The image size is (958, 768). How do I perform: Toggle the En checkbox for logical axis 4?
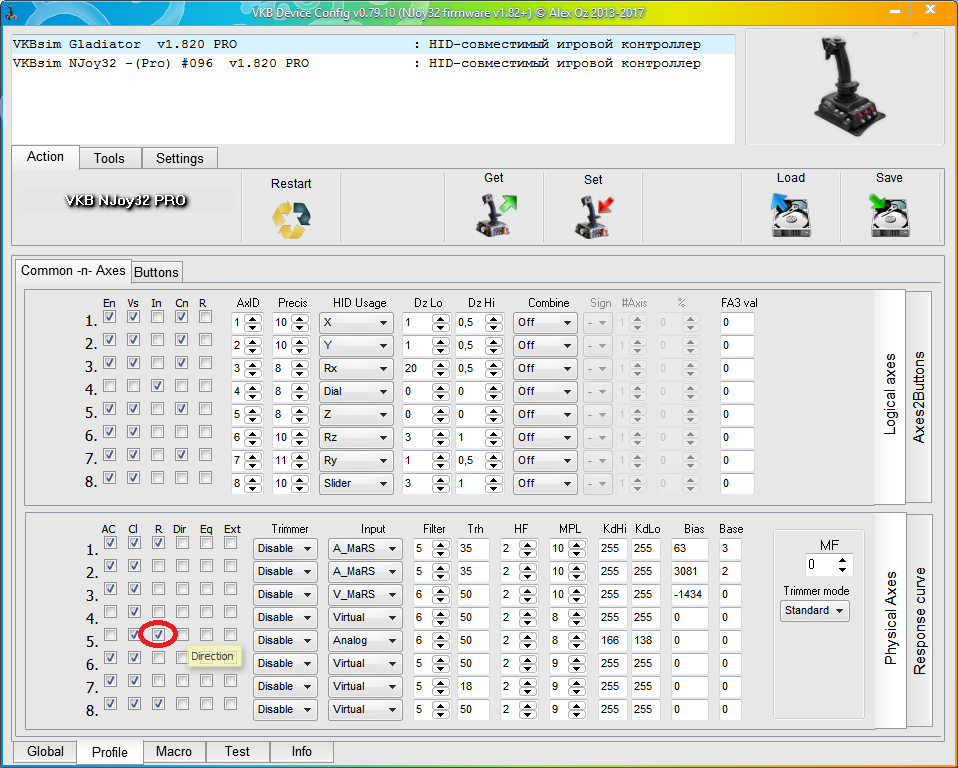[x=109, y=386]
